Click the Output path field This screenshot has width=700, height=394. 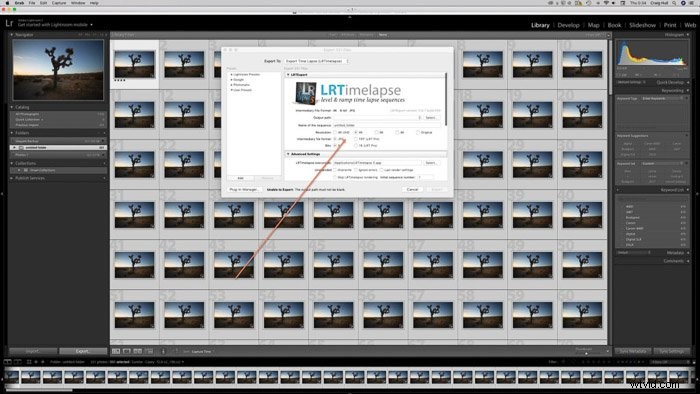click(x=376, y=118)
